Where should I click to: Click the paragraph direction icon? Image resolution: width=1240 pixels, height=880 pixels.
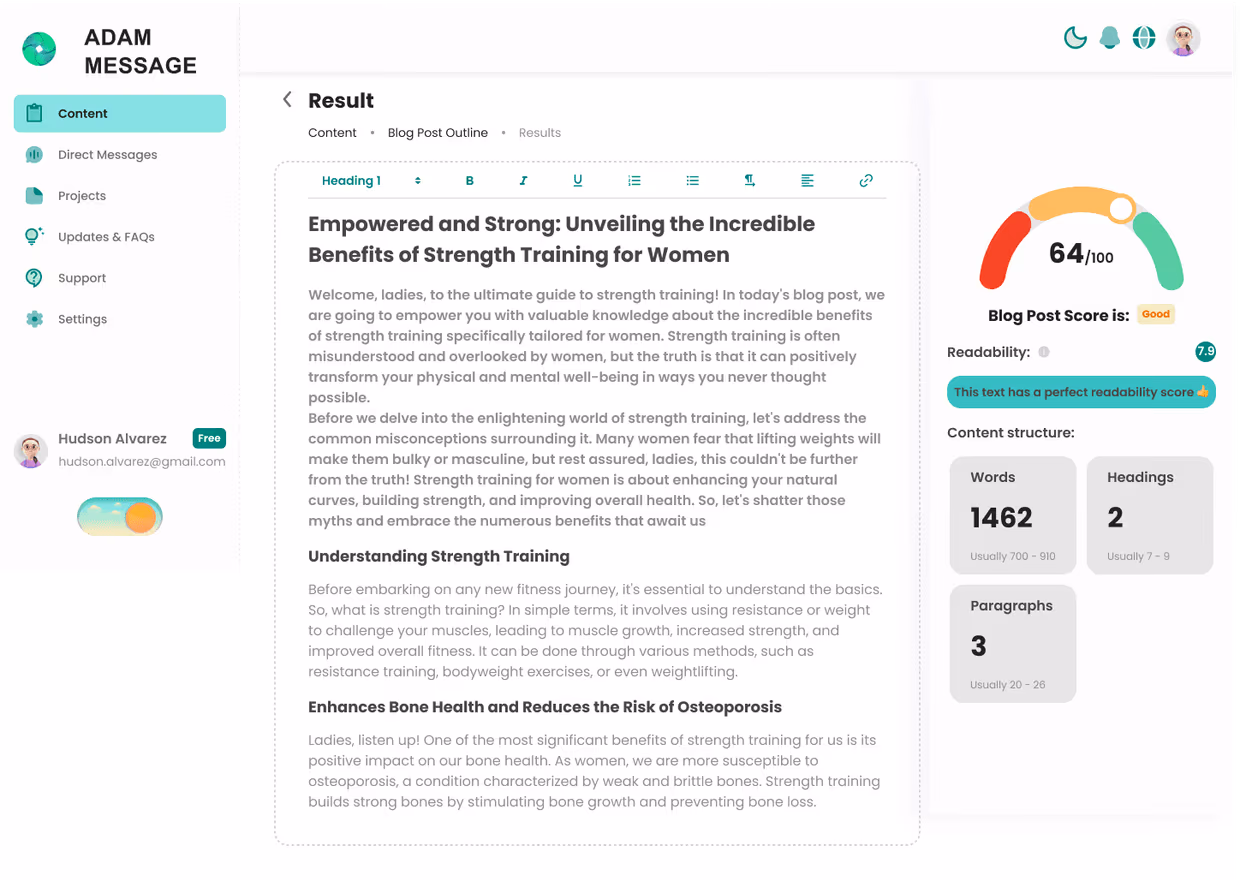[749, 181]
